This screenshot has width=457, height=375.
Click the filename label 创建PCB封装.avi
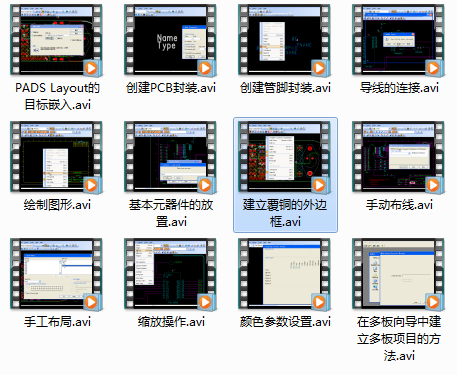click(x=171, y=88)
